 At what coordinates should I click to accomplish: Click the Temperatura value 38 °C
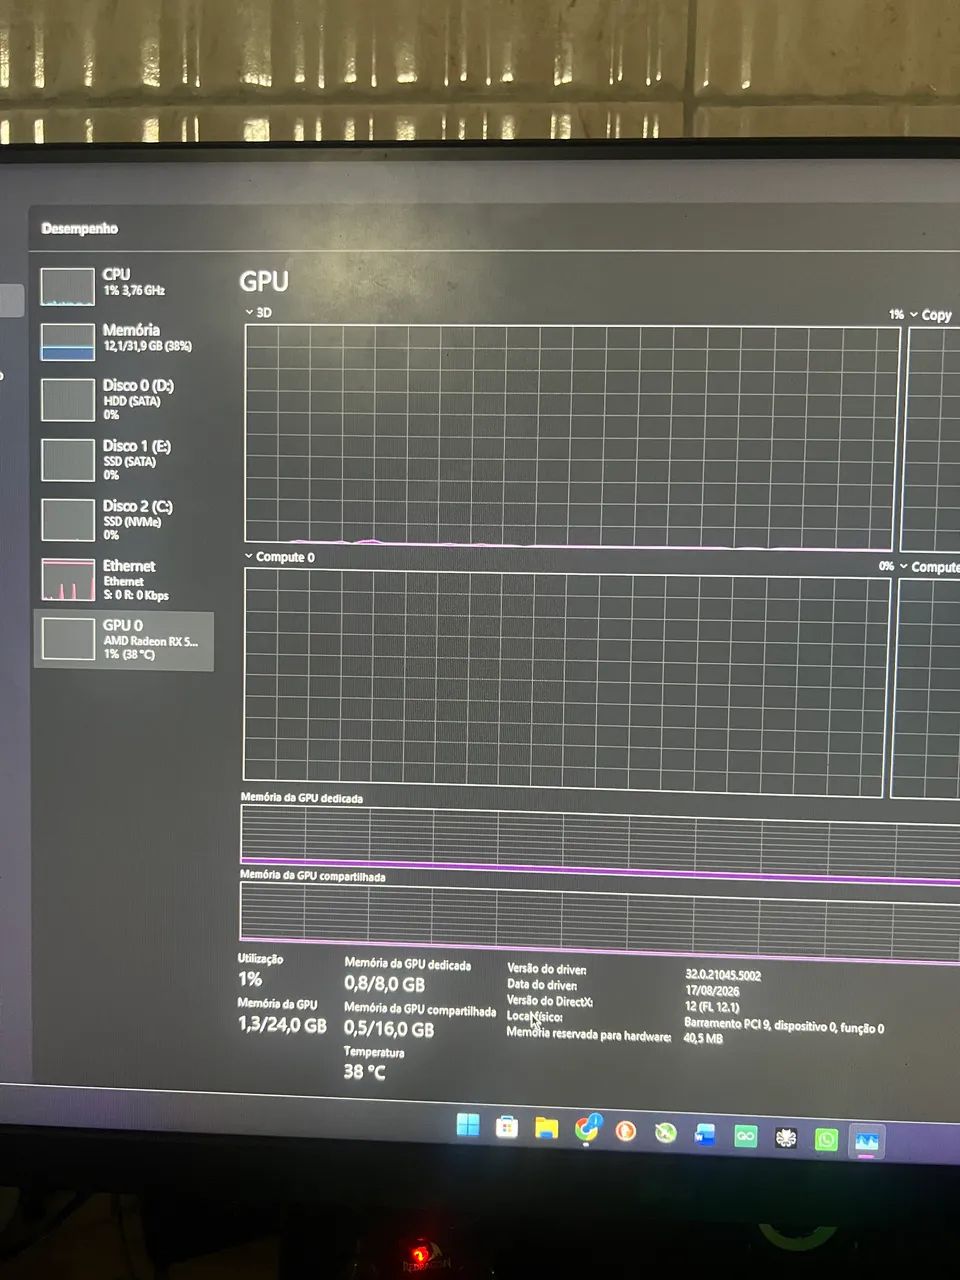click(x=364, y=1072)
